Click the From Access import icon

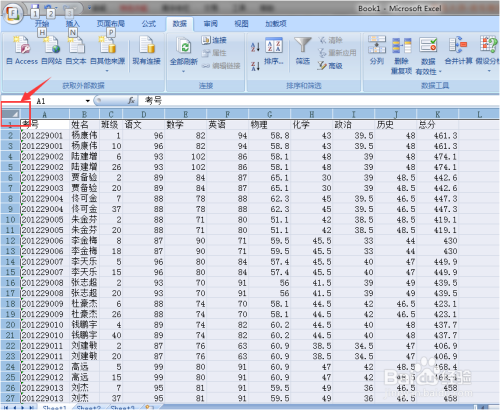click(x=22, y=45)
